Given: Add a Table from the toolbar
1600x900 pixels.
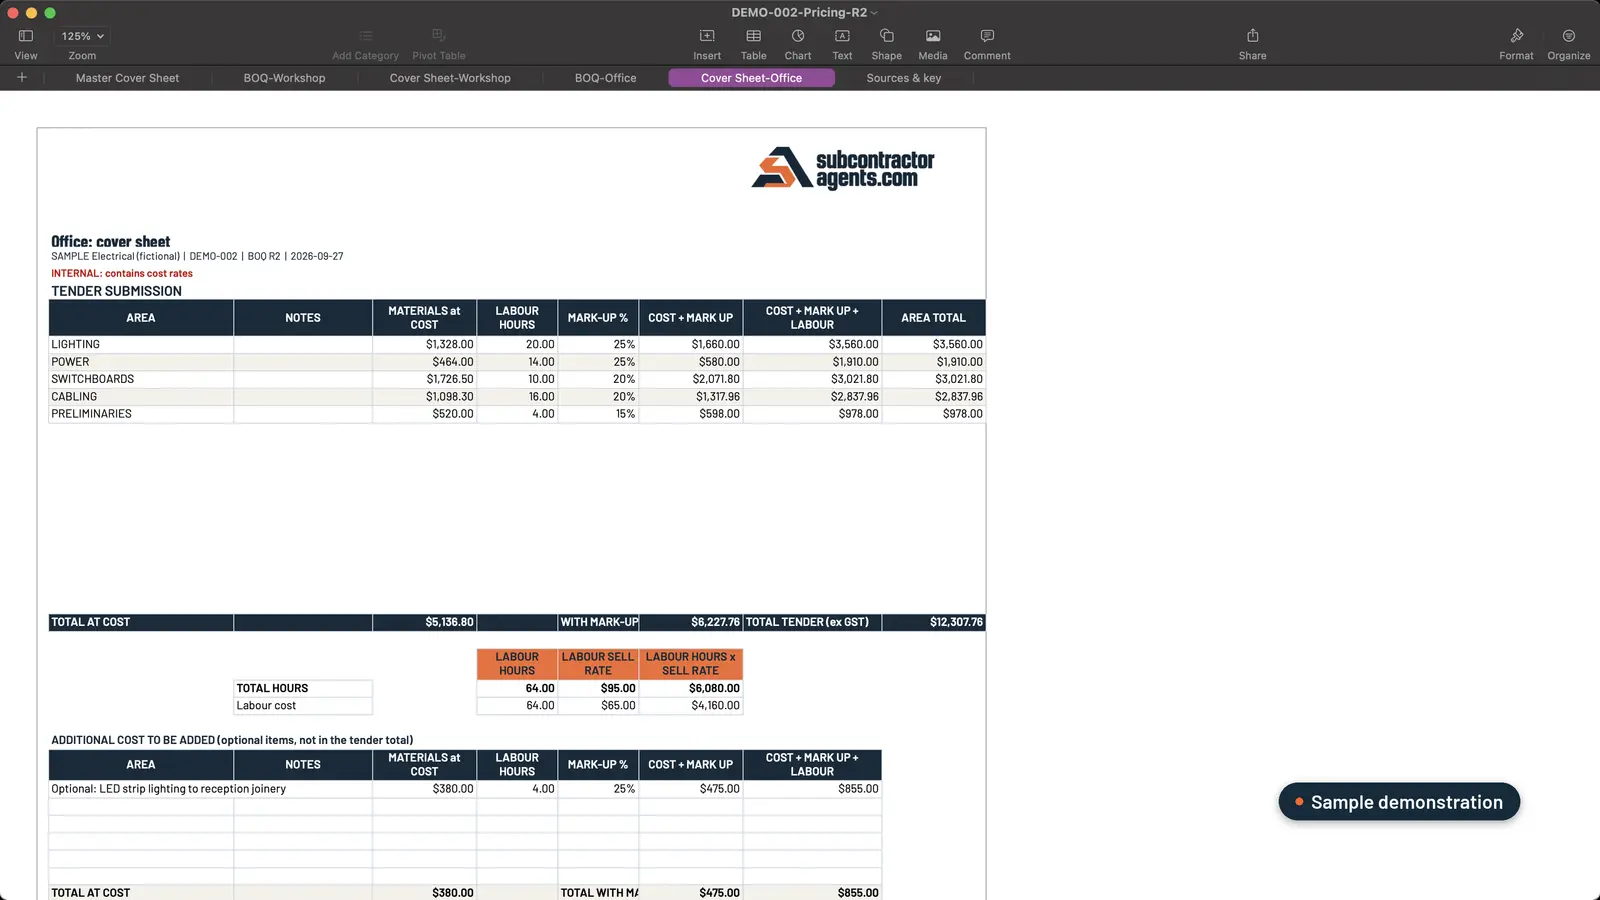Looking at the screenshot, I should (754, 36).
